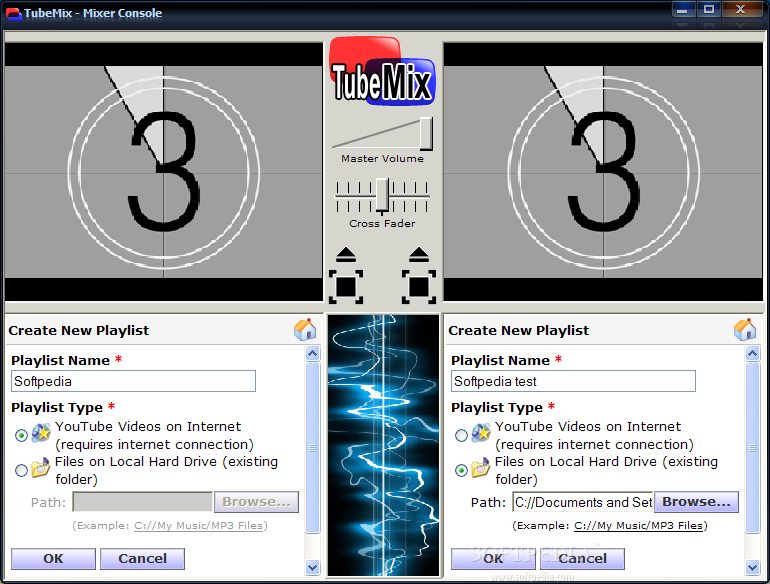Click the right panel scrollbar thumb

tap(752, 448)
